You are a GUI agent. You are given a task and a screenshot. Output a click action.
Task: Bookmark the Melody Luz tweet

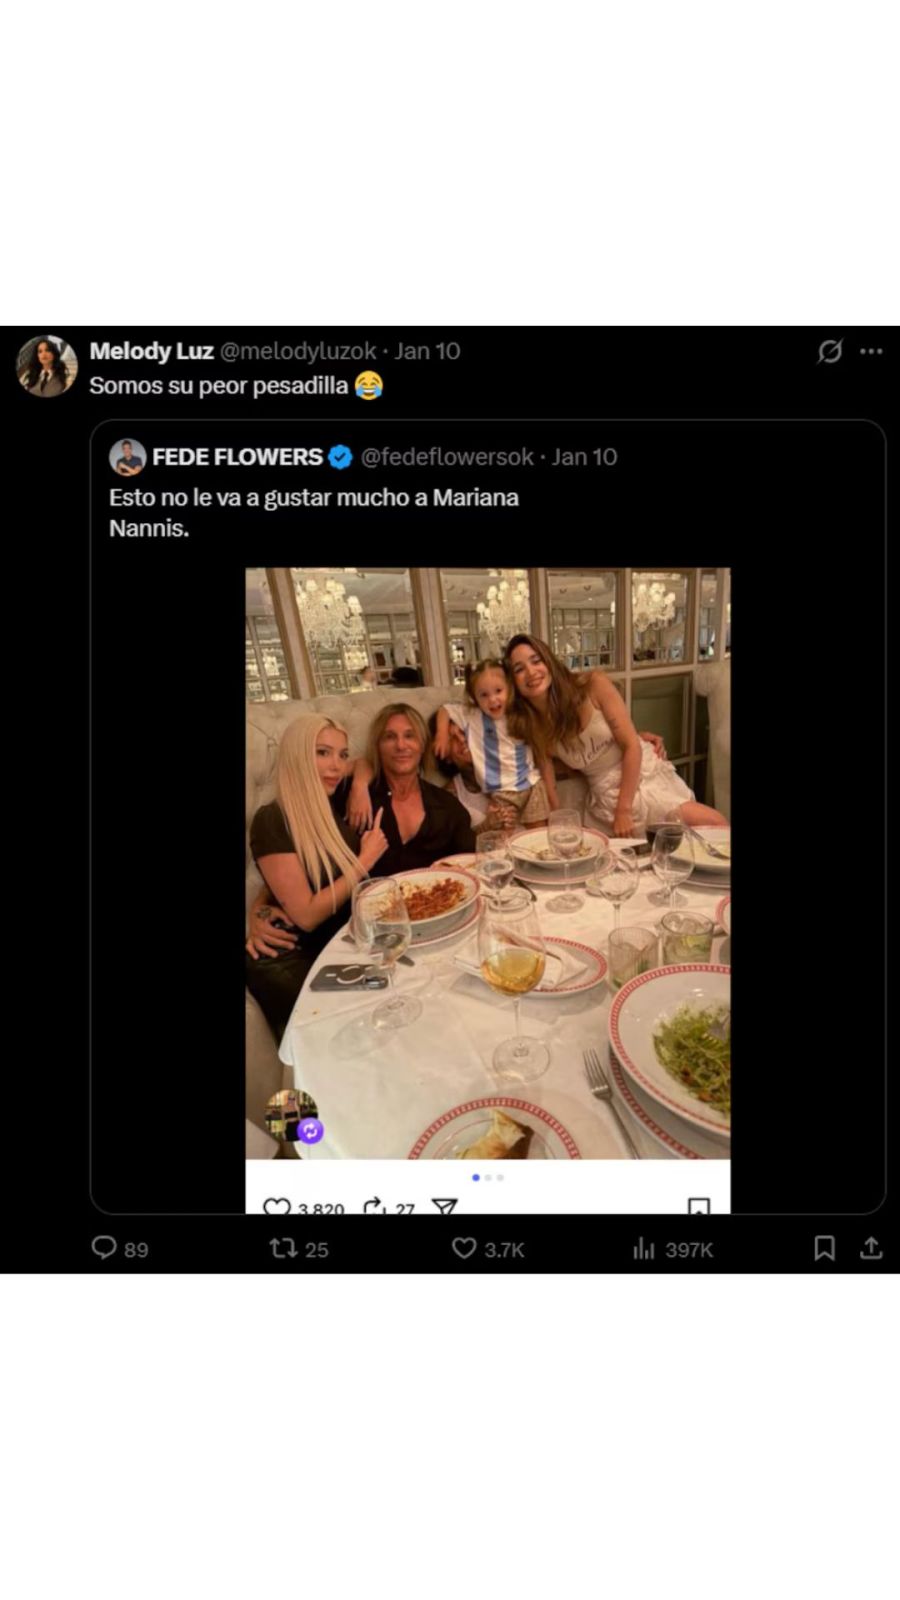824,1247
